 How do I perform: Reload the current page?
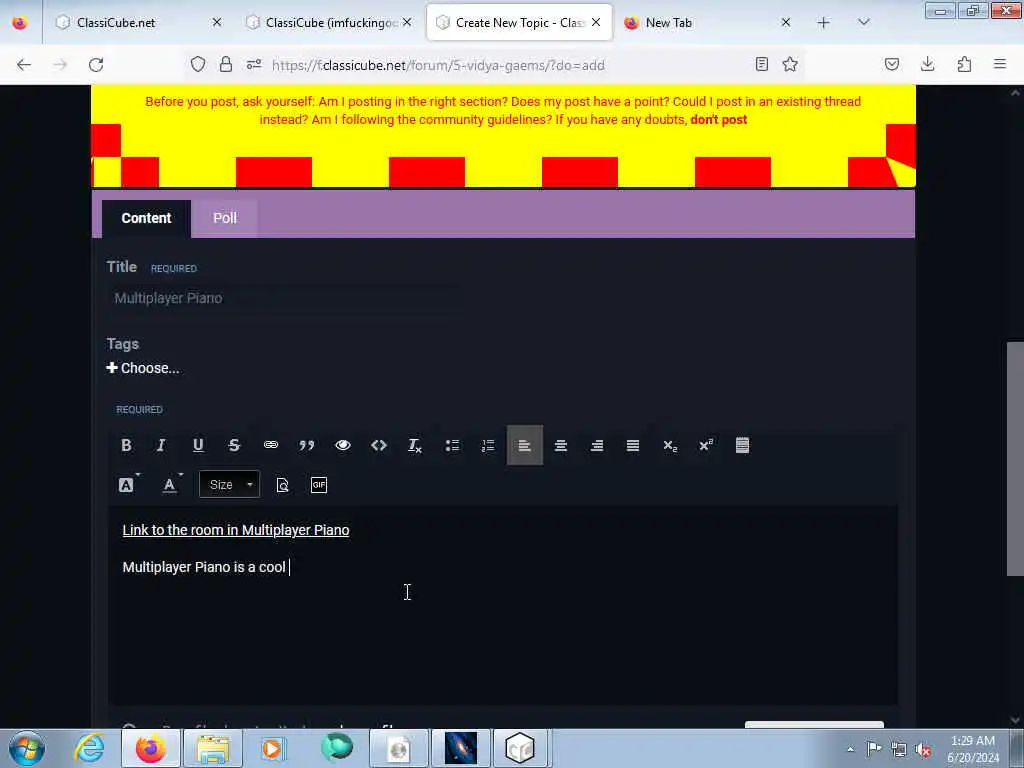coord(96,65)
